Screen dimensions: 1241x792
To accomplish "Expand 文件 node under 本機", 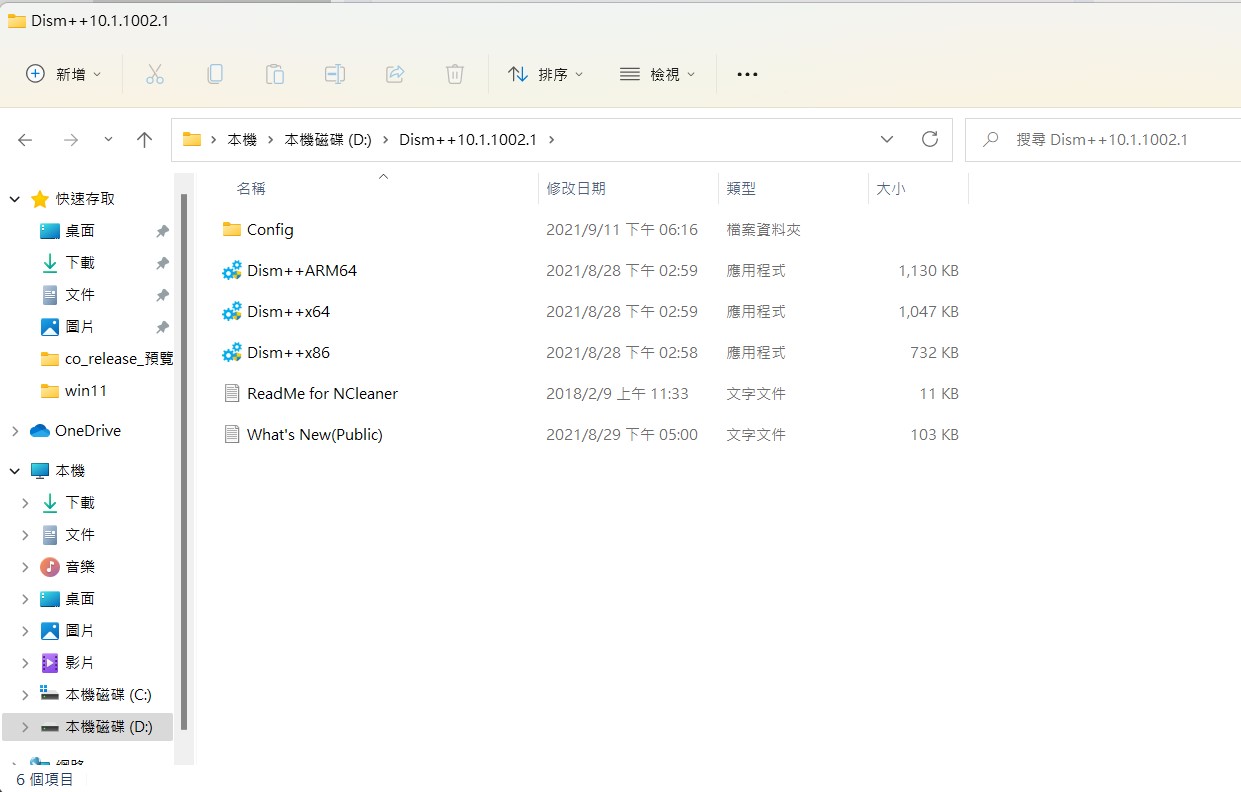I will pyautogui.click(x=25, y=534).
